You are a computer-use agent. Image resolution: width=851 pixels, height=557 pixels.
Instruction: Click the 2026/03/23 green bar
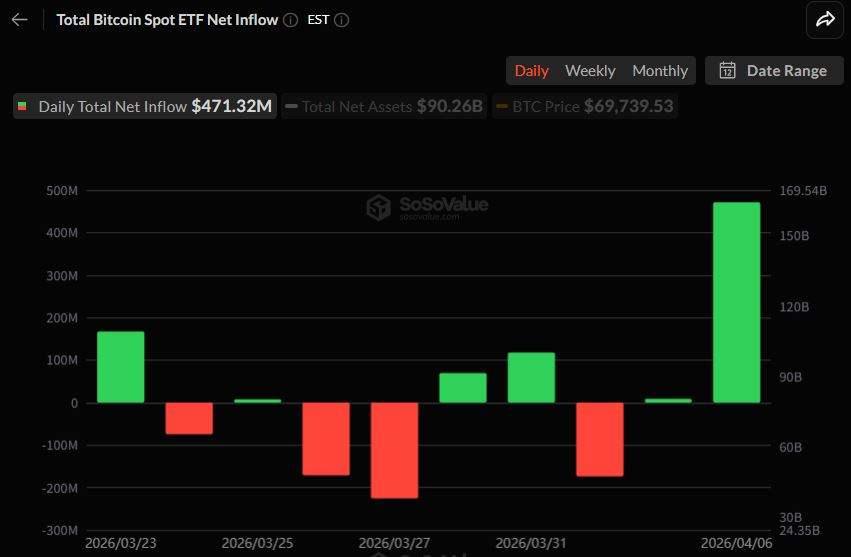[x=121, y=367]
